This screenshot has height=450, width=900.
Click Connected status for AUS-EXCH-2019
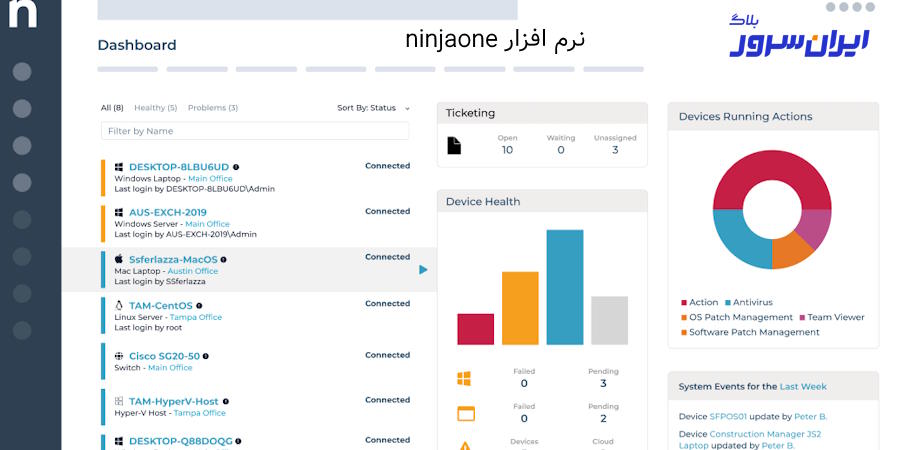387,211
